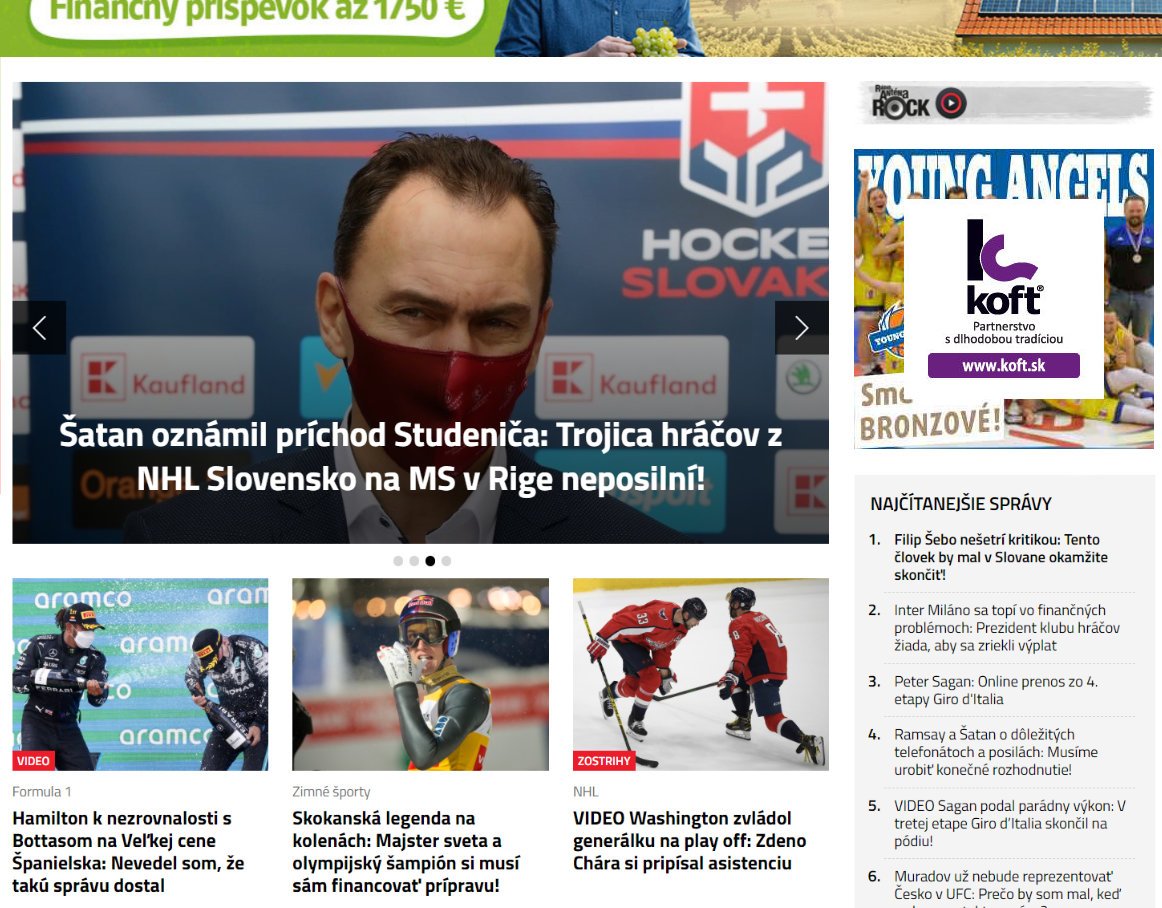Click the VIDEO badge on Hamilton photo
The height and width of the screenshot is (908, 1162).
click(x=33, y=760)
